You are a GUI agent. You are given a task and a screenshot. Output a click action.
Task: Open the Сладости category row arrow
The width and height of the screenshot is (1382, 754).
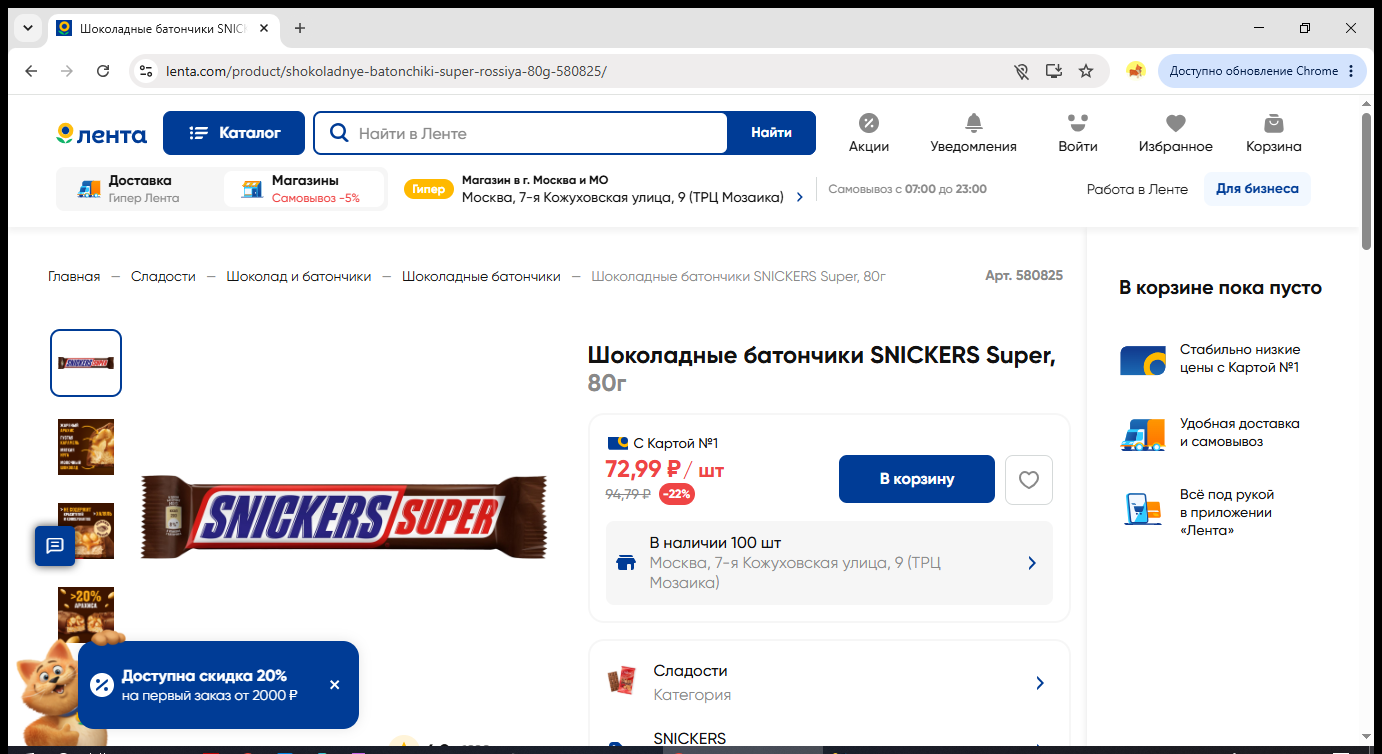pos(1040,683)
